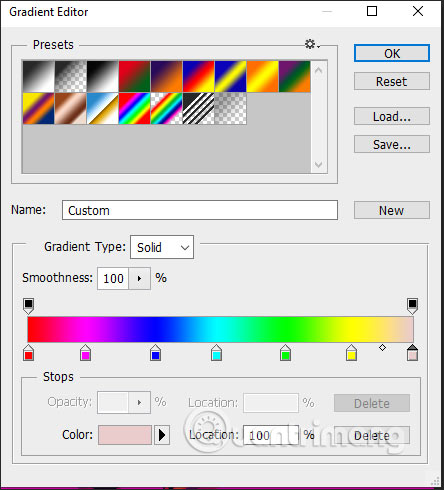Pick the blue, yellow, blue gradient preset
Screen dimensions: 444x490
tap(231, 76)
